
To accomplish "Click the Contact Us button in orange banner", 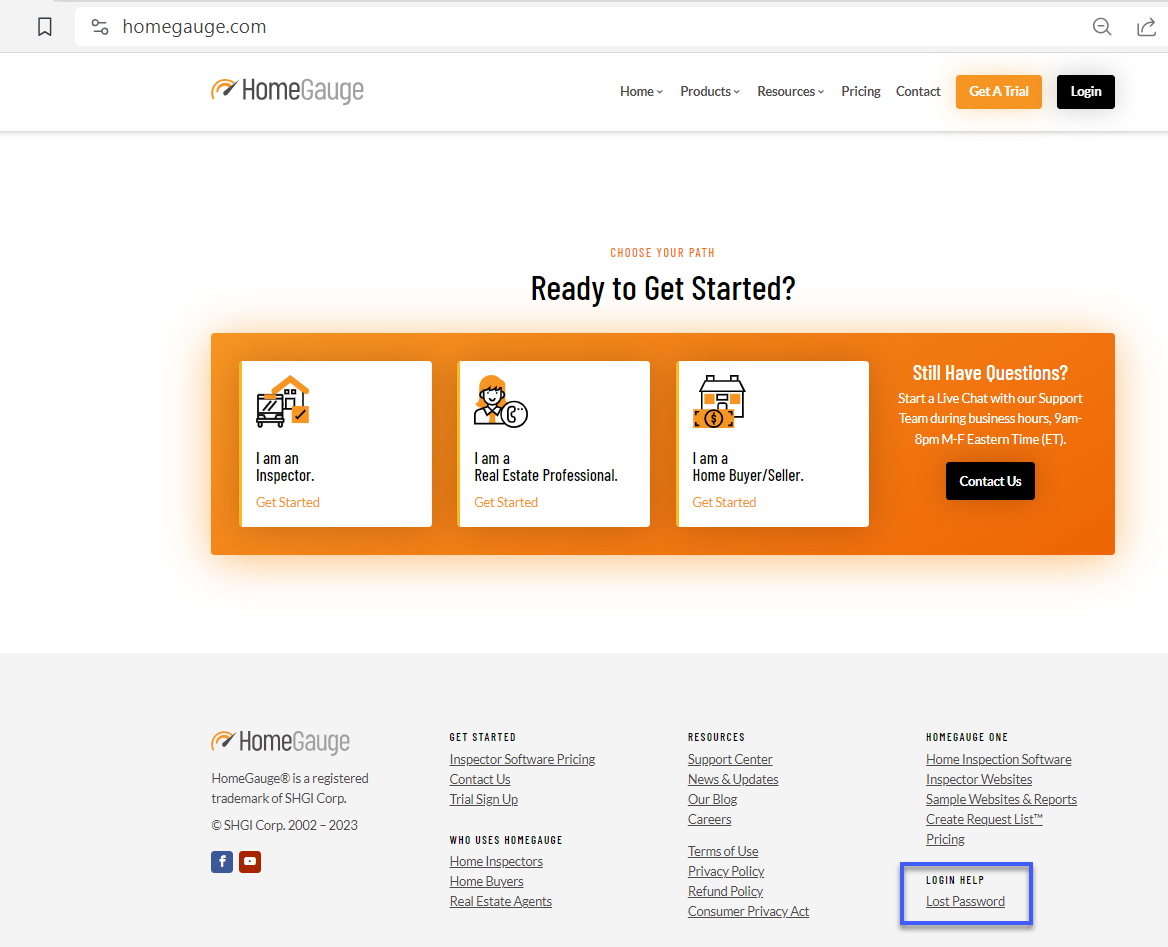I will 990,481.
